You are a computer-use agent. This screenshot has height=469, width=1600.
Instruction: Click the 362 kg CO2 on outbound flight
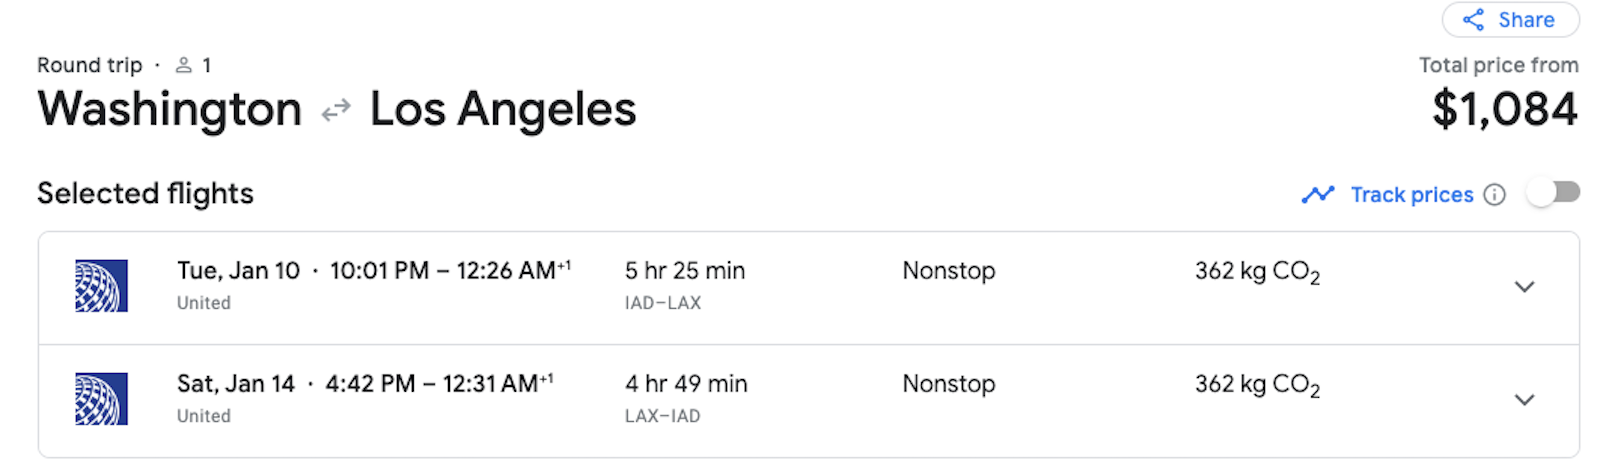point(1256,272)
